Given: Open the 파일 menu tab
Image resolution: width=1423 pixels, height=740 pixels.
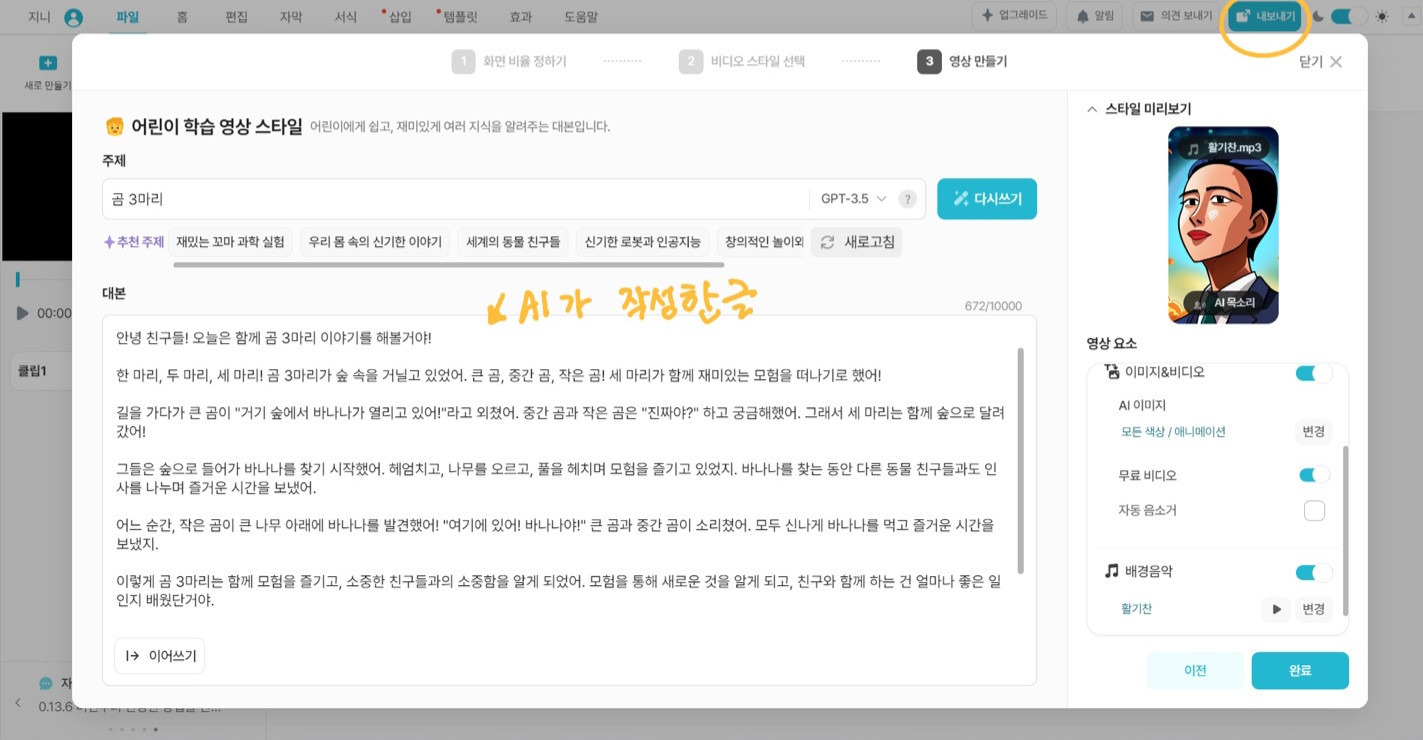Looking at the screenshot, I should coord(128,17).
